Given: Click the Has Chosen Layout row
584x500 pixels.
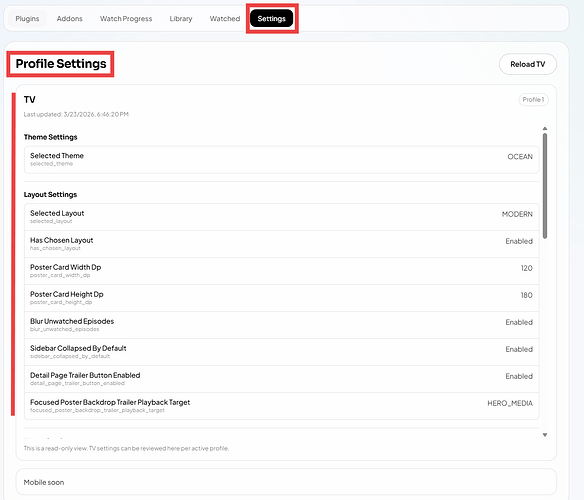Looking at the screenshot, I should [x=282, y=244].
